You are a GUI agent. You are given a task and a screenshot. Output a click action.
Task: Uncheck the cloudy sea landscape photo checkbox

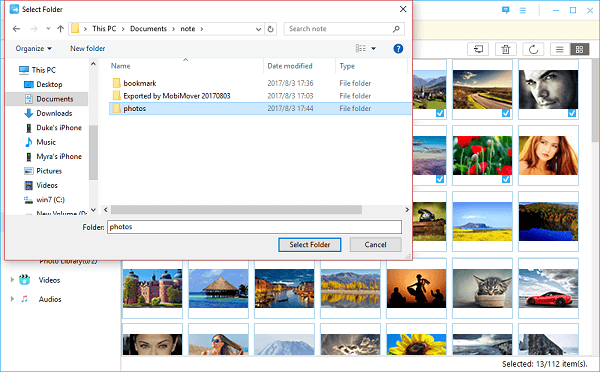click(x=440, y=179)
